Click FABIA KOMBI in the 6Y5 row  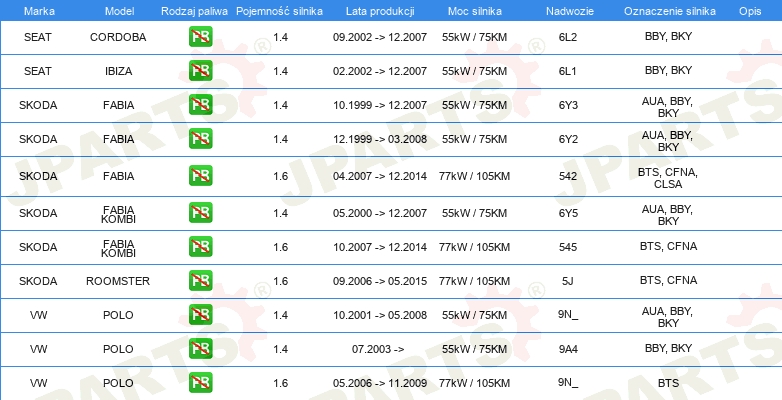(118, 214)
